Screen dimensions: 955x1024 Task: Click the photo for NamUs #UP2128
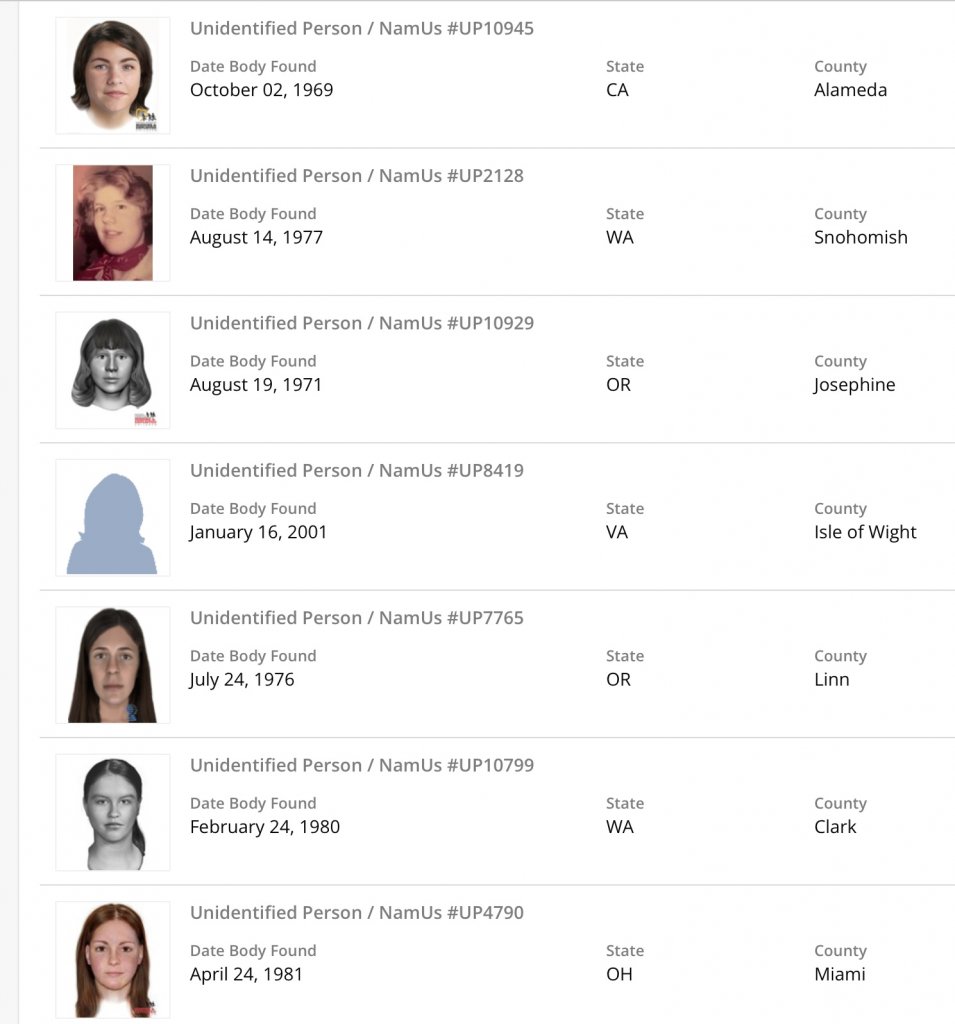click(x=112, y=222)
